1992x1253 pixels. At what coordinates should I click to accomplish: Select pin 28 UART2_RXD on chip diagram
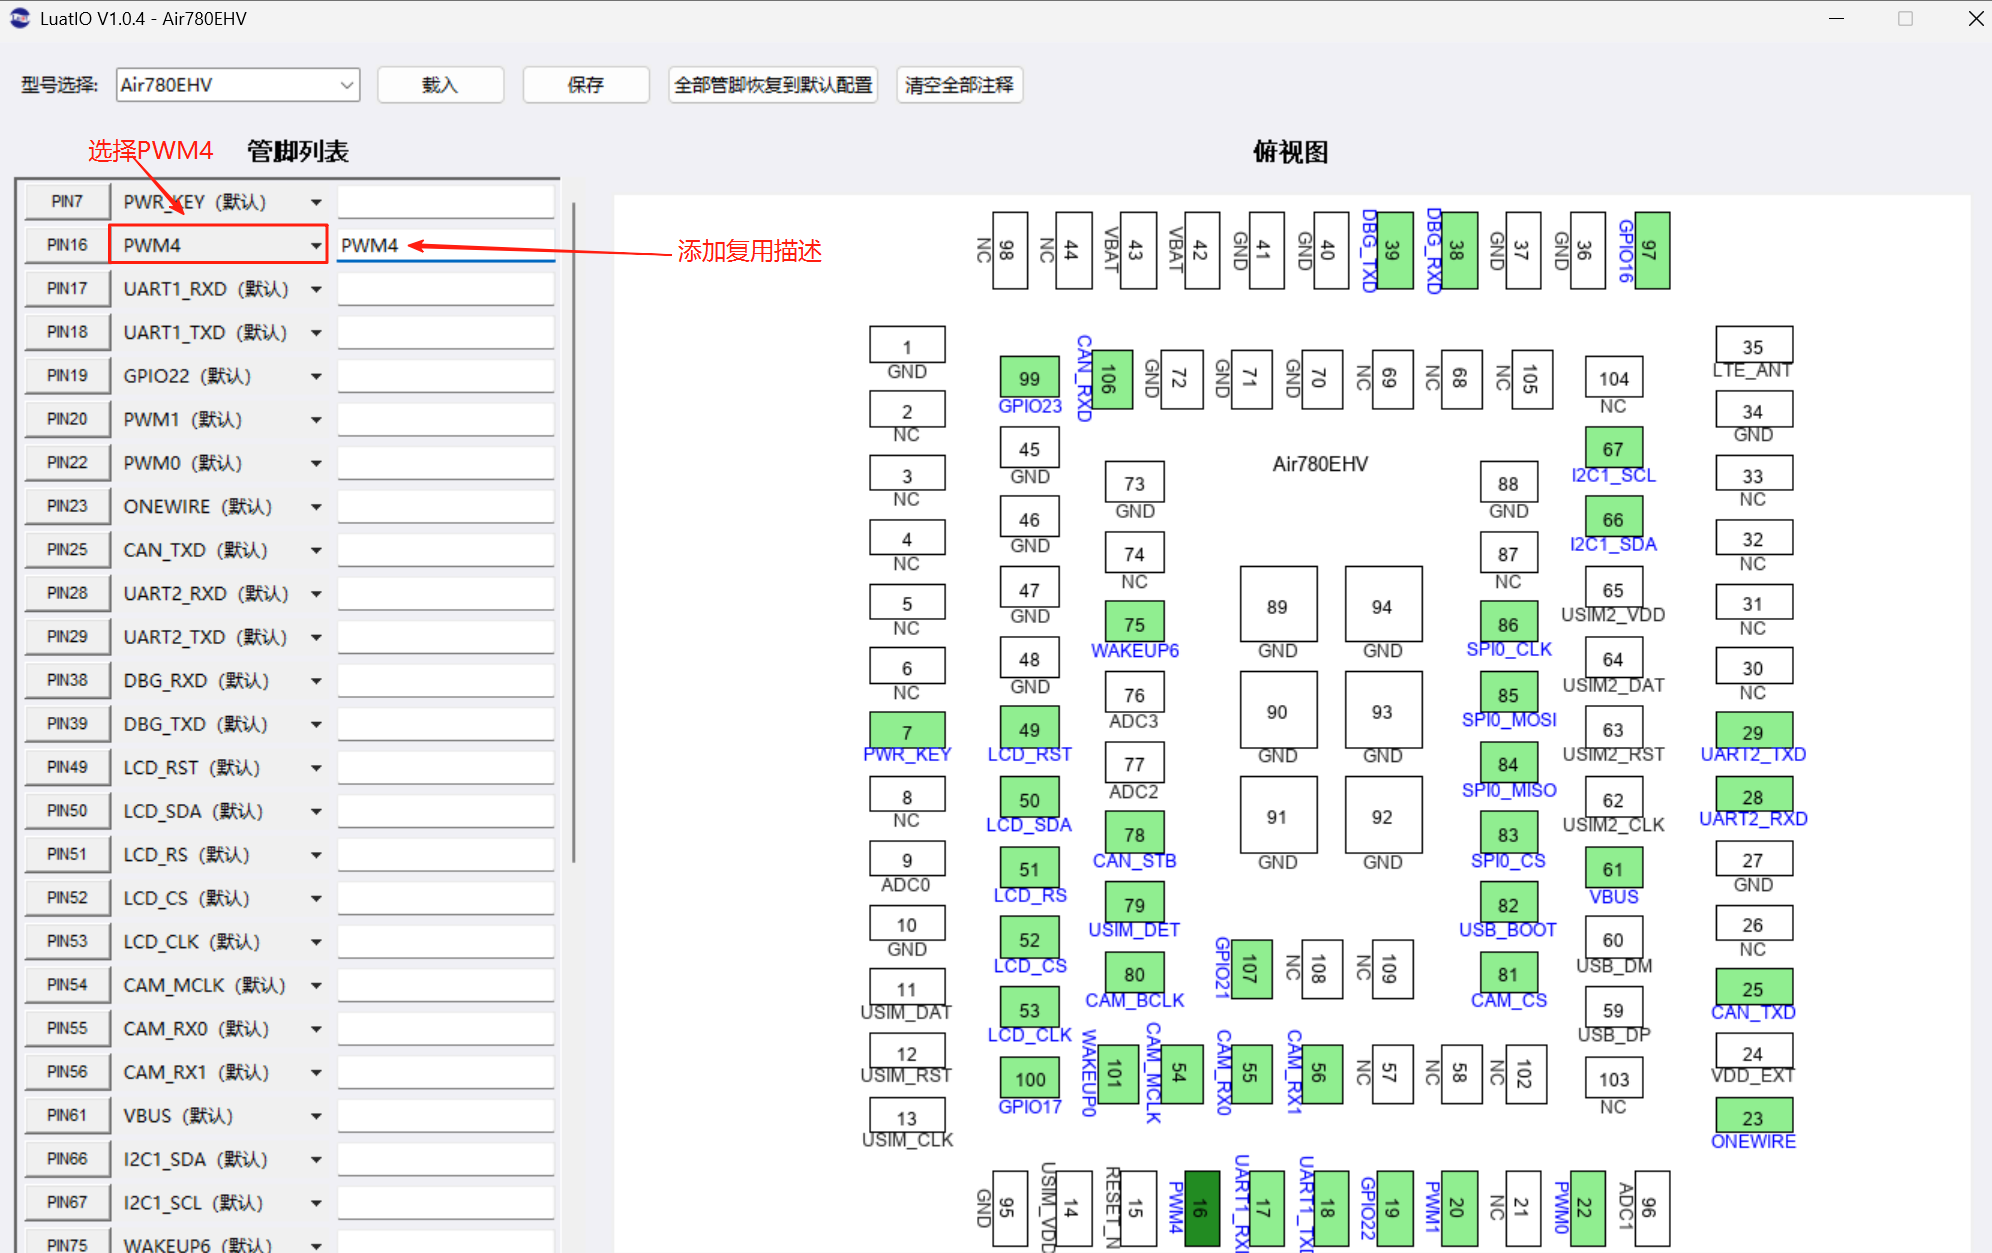click(1753, 795)
